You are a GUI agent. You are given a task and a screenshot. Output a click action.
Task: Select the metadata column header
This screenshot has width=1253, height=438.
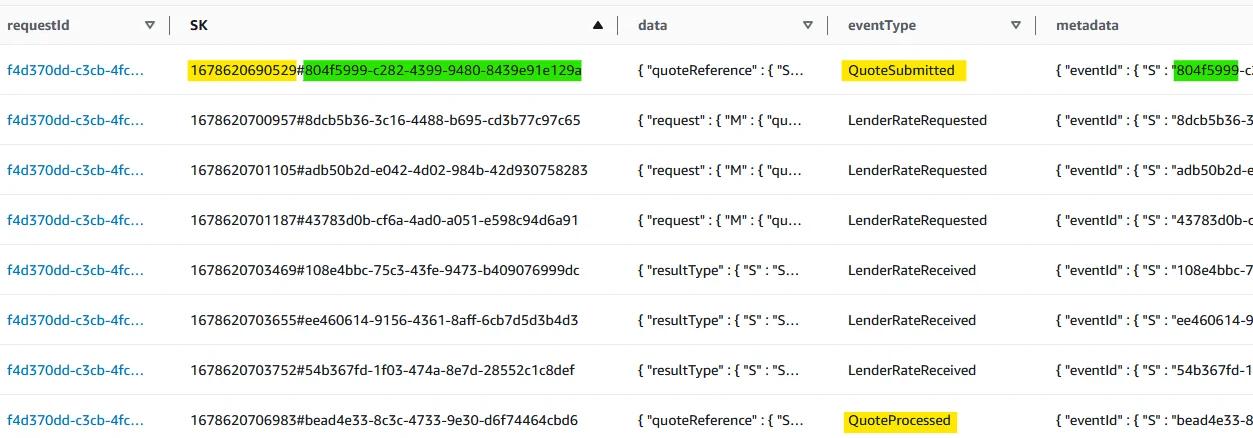[x=1087, y=26]
